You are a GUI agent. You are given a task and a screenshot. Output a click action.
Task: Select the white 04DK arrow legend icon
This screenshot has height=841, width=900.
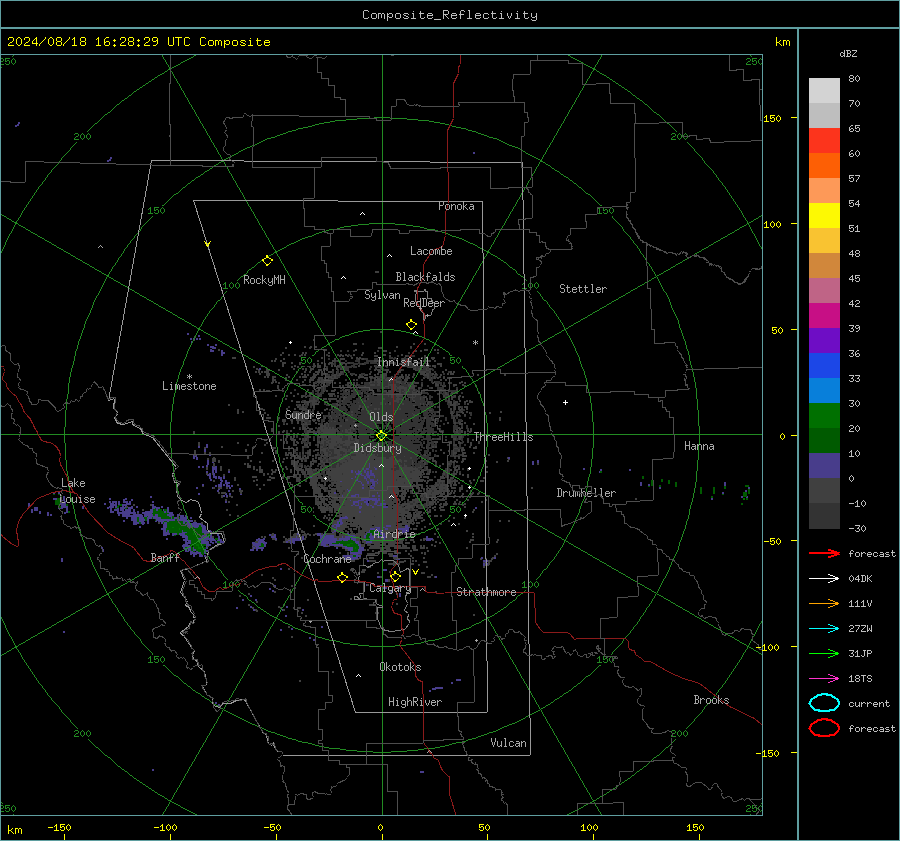(824, 578)
